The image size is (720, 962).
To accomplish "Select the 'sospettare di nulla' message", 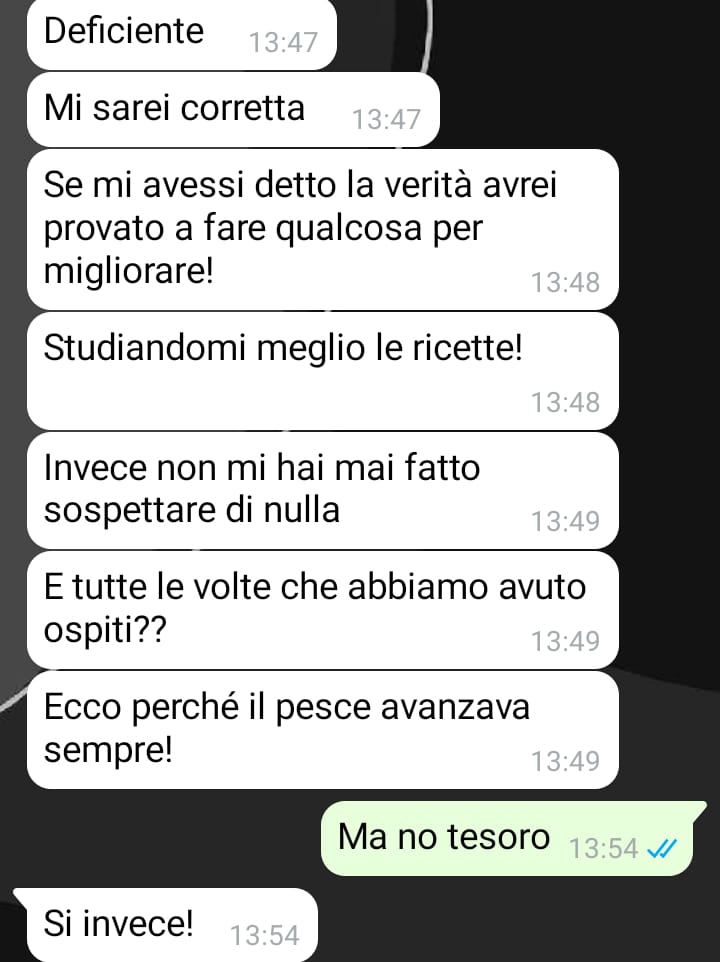I will [323, 491].
